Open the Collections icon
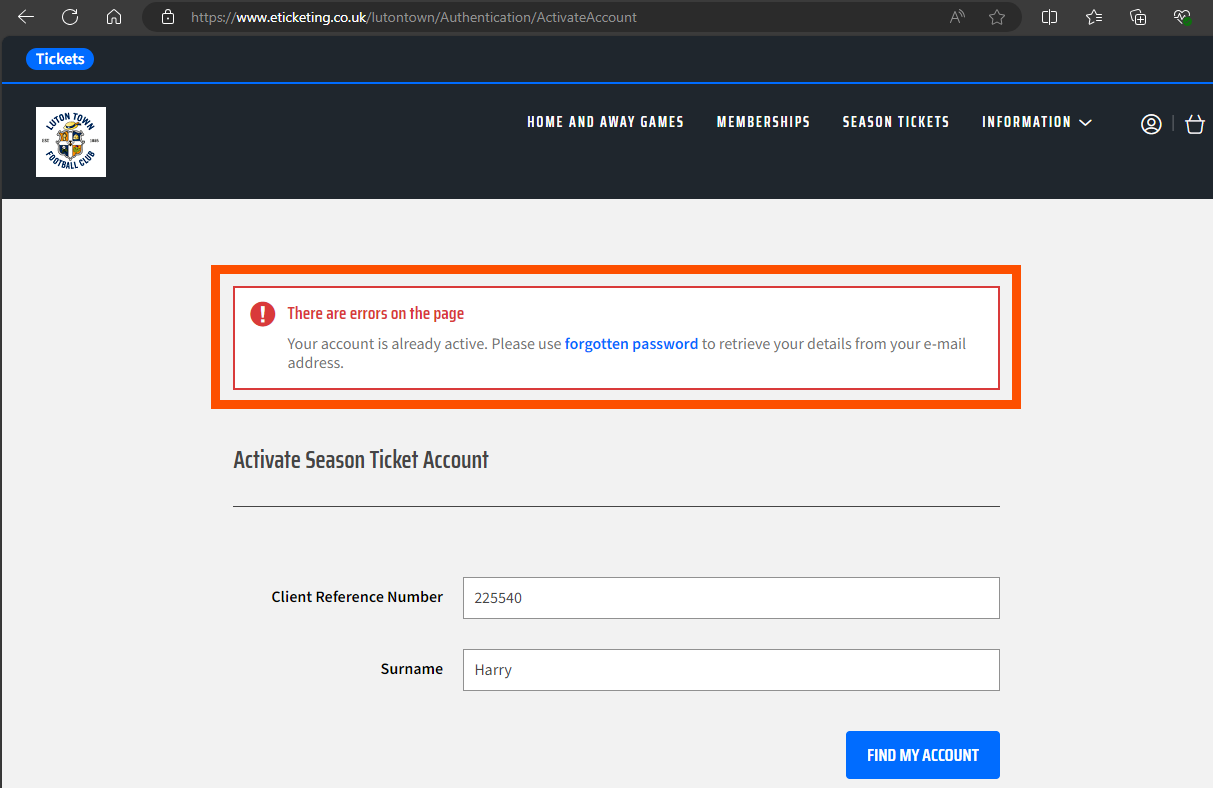Screen dimensions: 1213x788 (x=1138, y=17)
